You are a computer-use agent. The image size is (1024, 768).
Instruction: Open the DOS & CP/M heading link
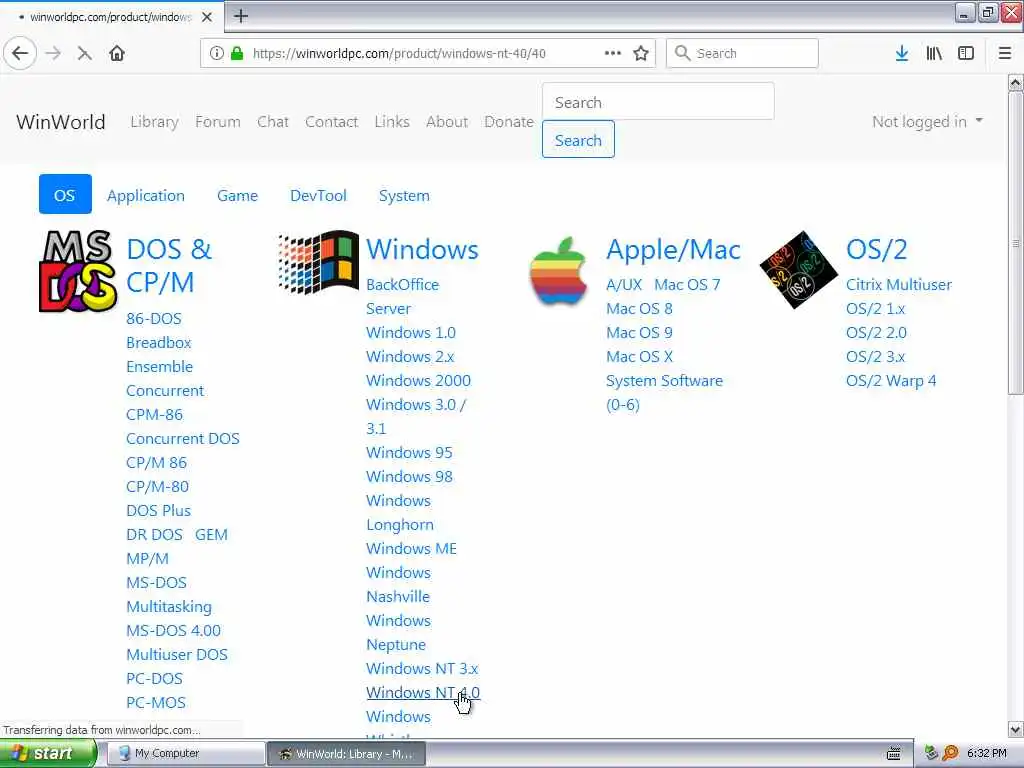coord(168,265)
